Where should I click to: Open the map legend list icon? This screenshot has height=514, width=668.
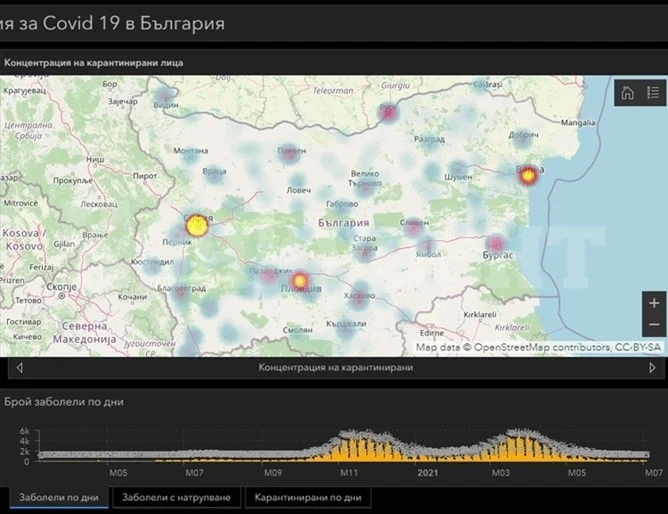pos(653,92)
